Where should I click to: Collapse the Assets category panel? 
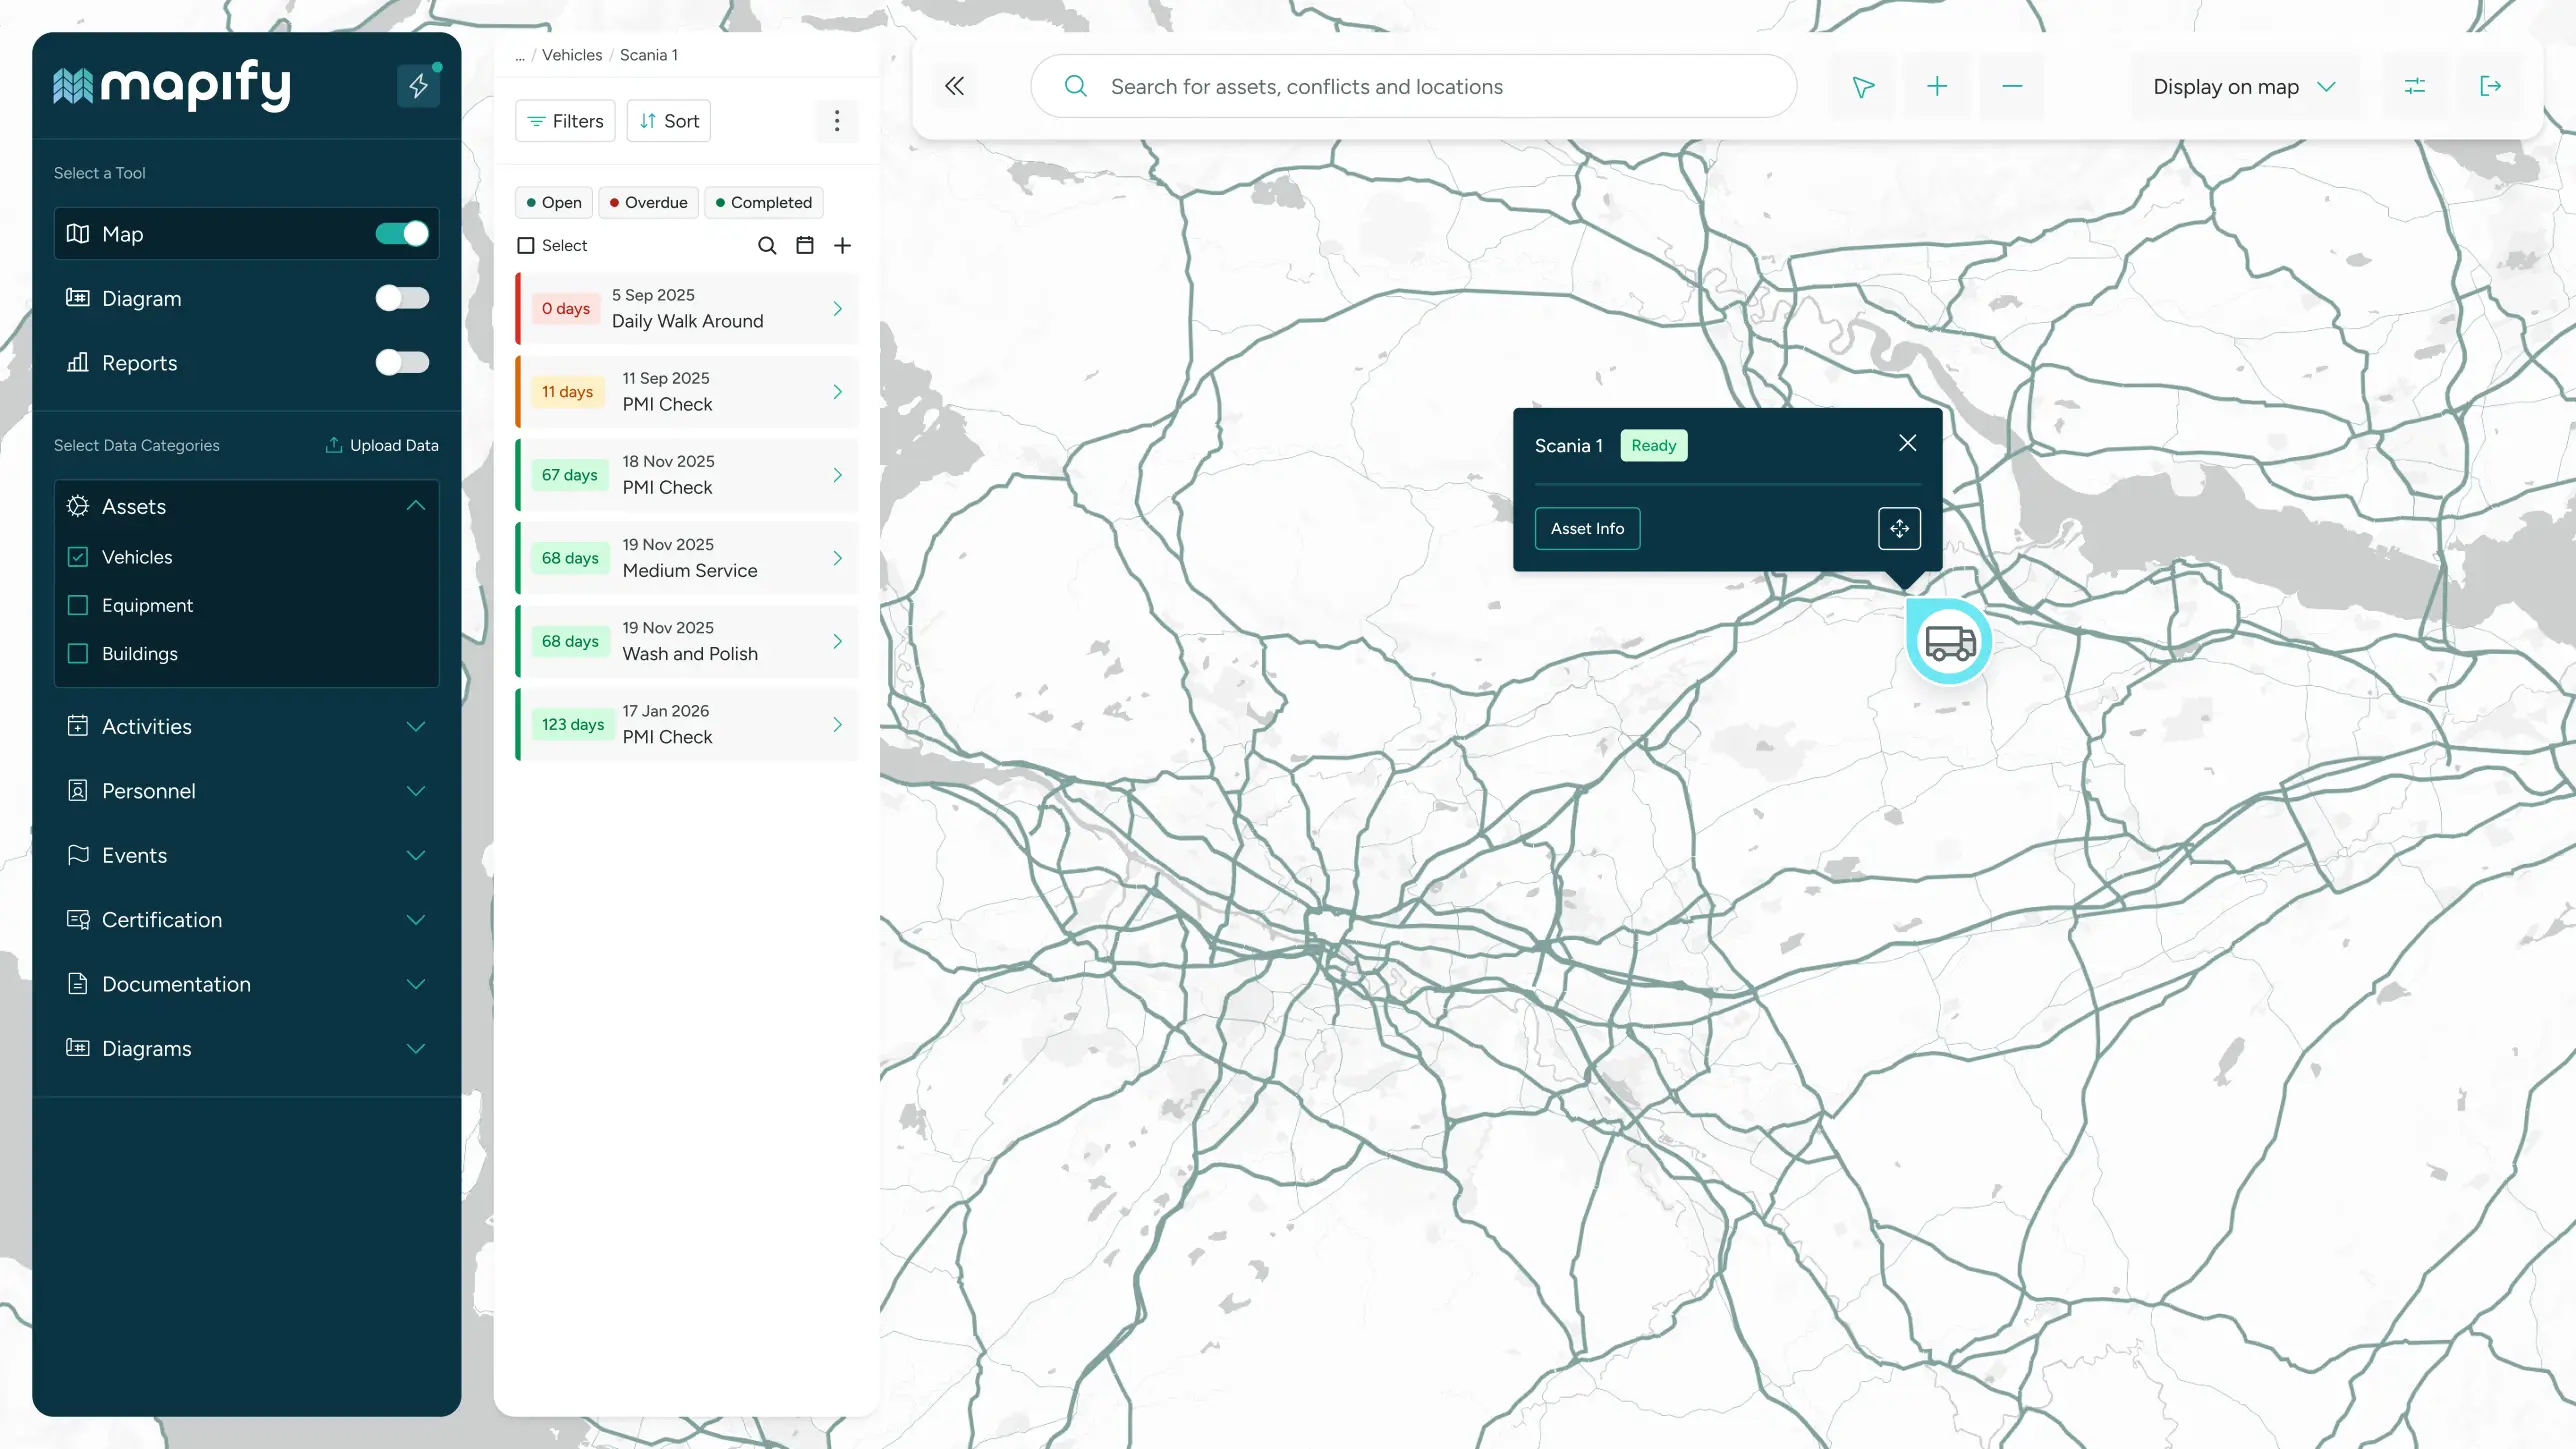coord(414,506)
